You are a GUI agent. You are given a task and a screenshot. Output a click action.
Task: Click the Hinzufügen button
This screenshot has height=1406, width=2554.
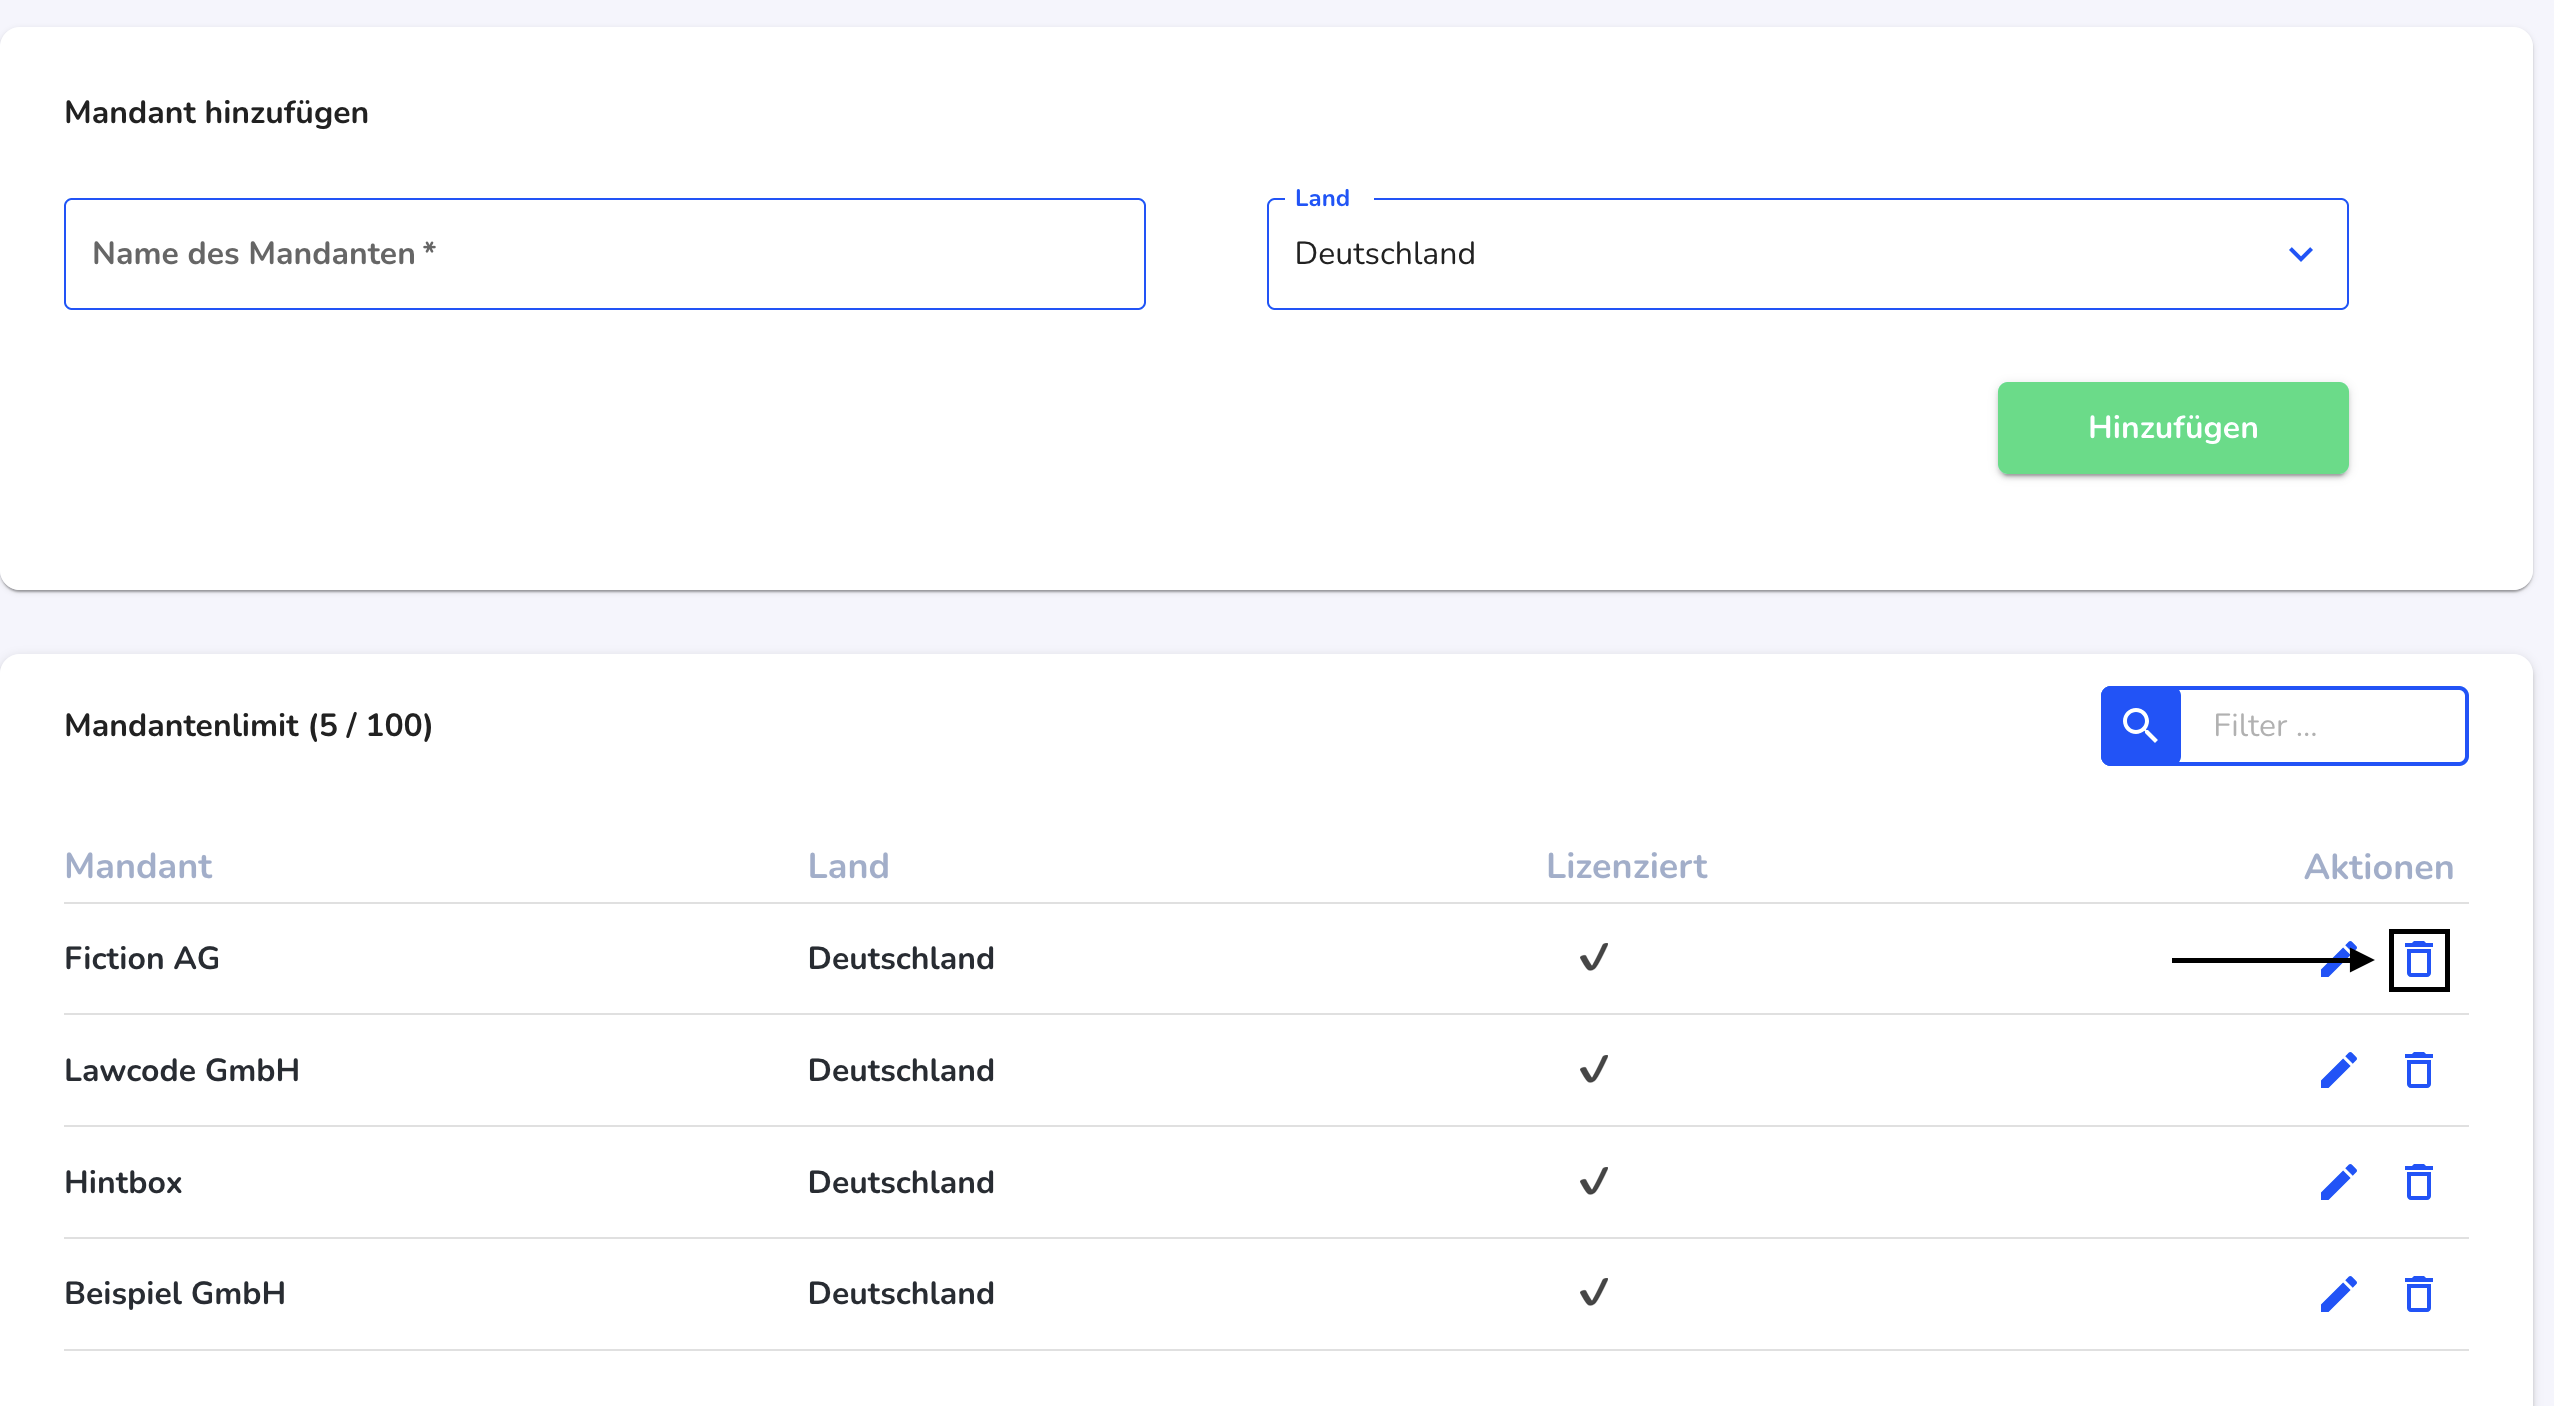(2173, 428)
